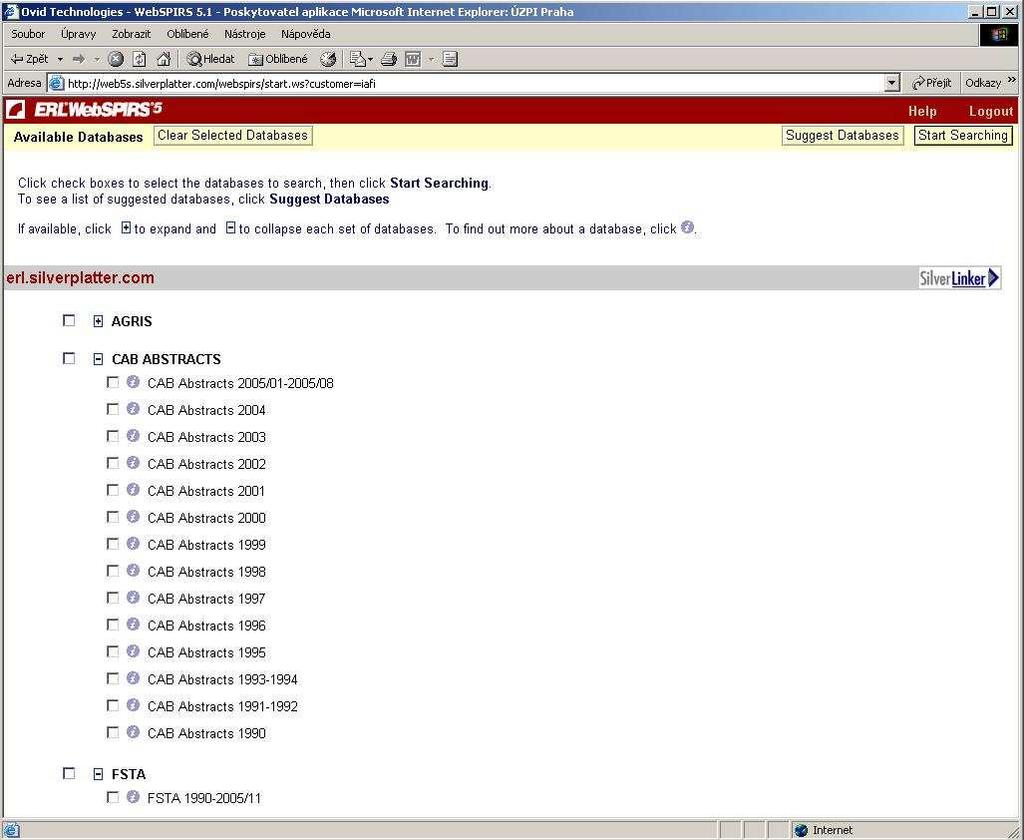Open the Nápověda menu
This screenshot has width=1024, height=840.
(306, 34)
